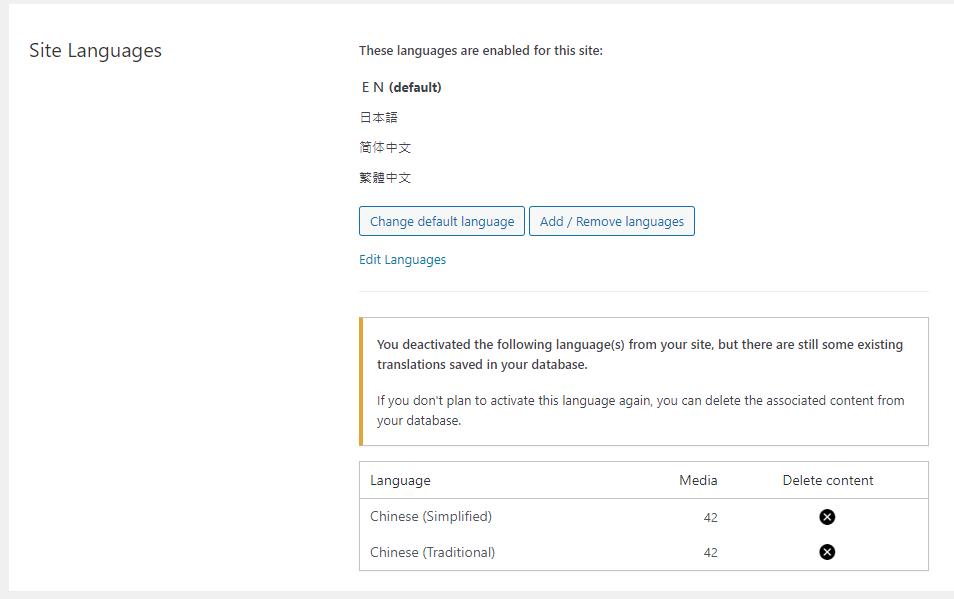954x599 pixels.
Task: Click media count 42 for Chinese (Simplified)
Action: pyautogui.click(x=710, y=518)
